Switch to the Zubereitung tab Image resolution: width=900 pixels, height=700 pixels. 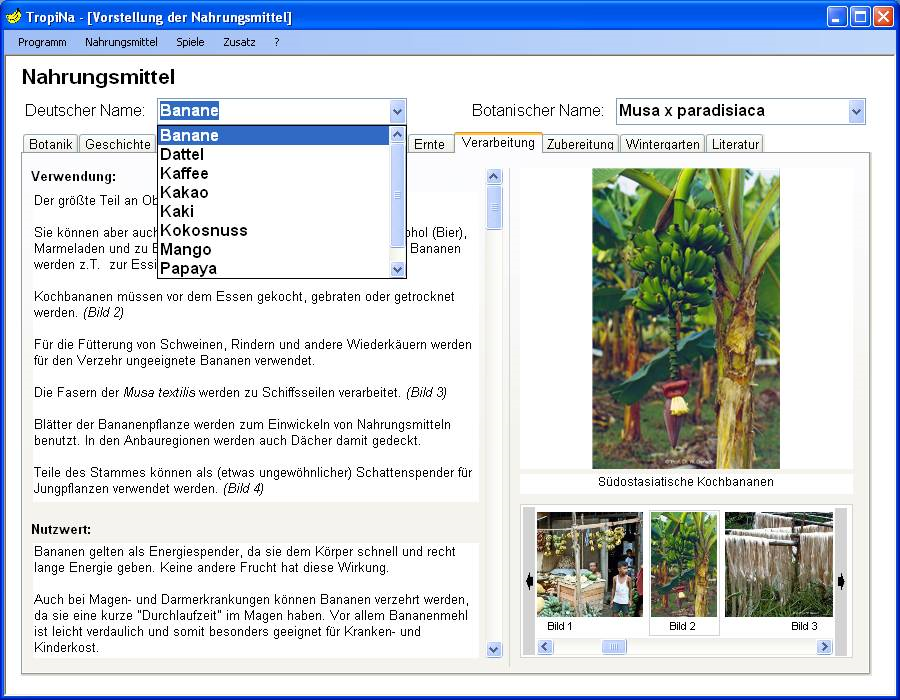(581, 144)
